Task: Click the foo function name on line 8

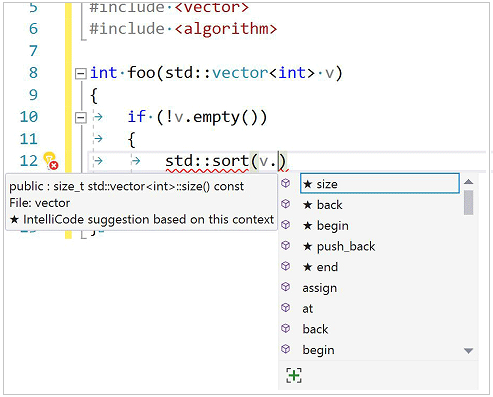Action: 142,73
